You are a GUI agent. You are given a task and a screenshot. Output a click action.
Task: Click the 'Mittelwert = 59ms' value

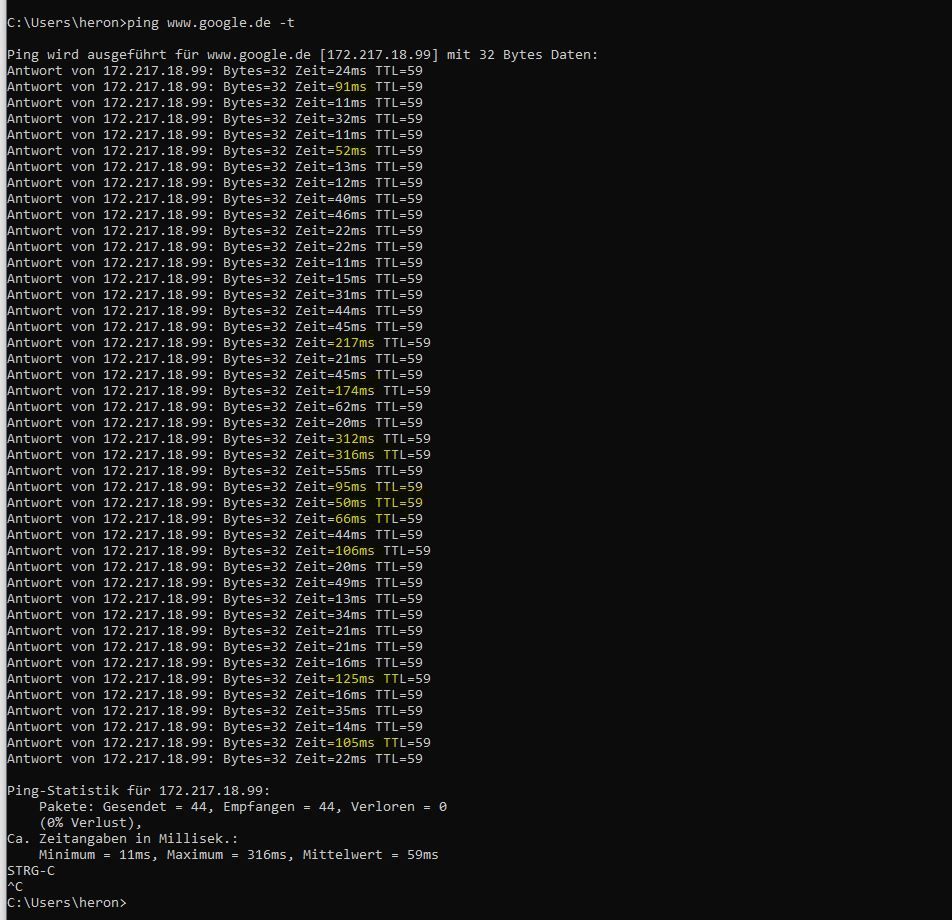pyautogui.click(x=370, y=854)
